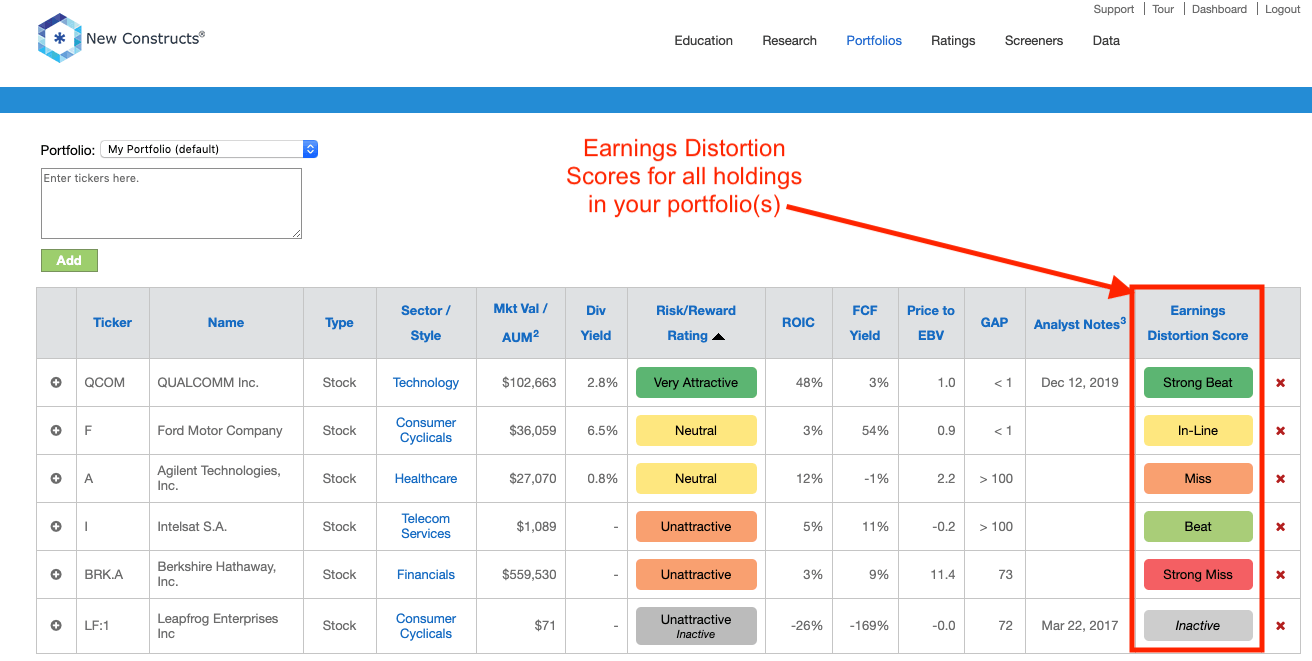Open the Education menu
This screenshot has width=1312, height=661.
[704, 41]
